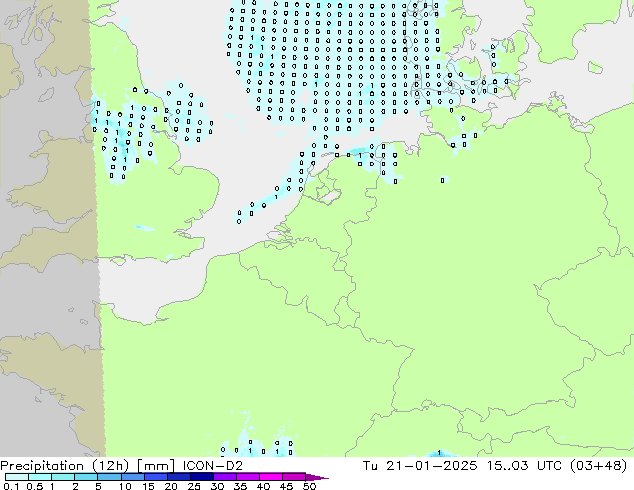Click the over-50 mm arrow tip of legend
This screenshot has width=634, height=490.
pos(317,477)
